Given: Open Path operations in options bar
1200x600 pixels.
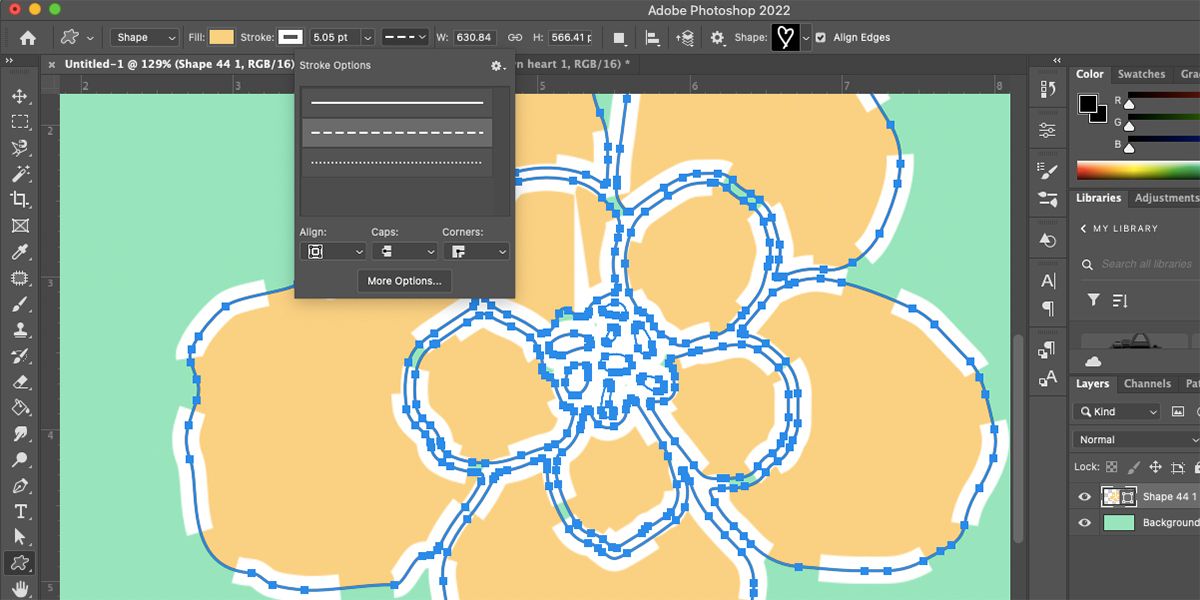Looking at the screenshot, I should pyautogui.click(x=620, y=38).
